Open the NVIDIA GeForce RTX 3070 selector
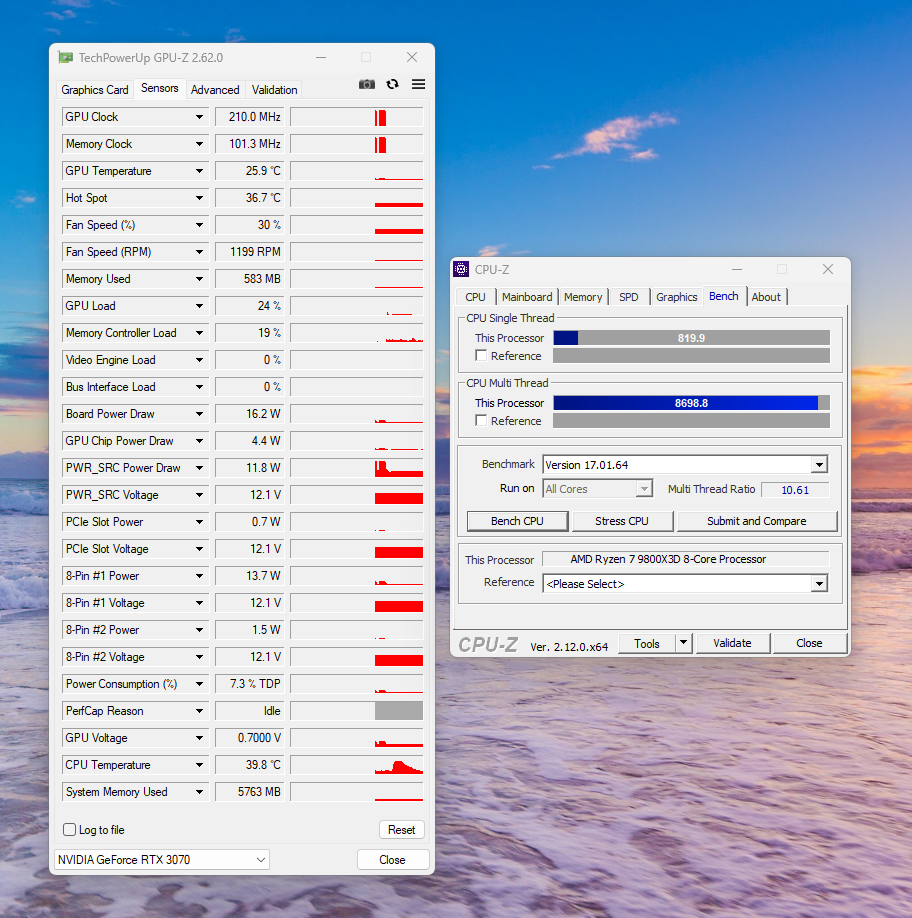Image resolution: width=912 pixels, height=918 pixels. (162, 859)
